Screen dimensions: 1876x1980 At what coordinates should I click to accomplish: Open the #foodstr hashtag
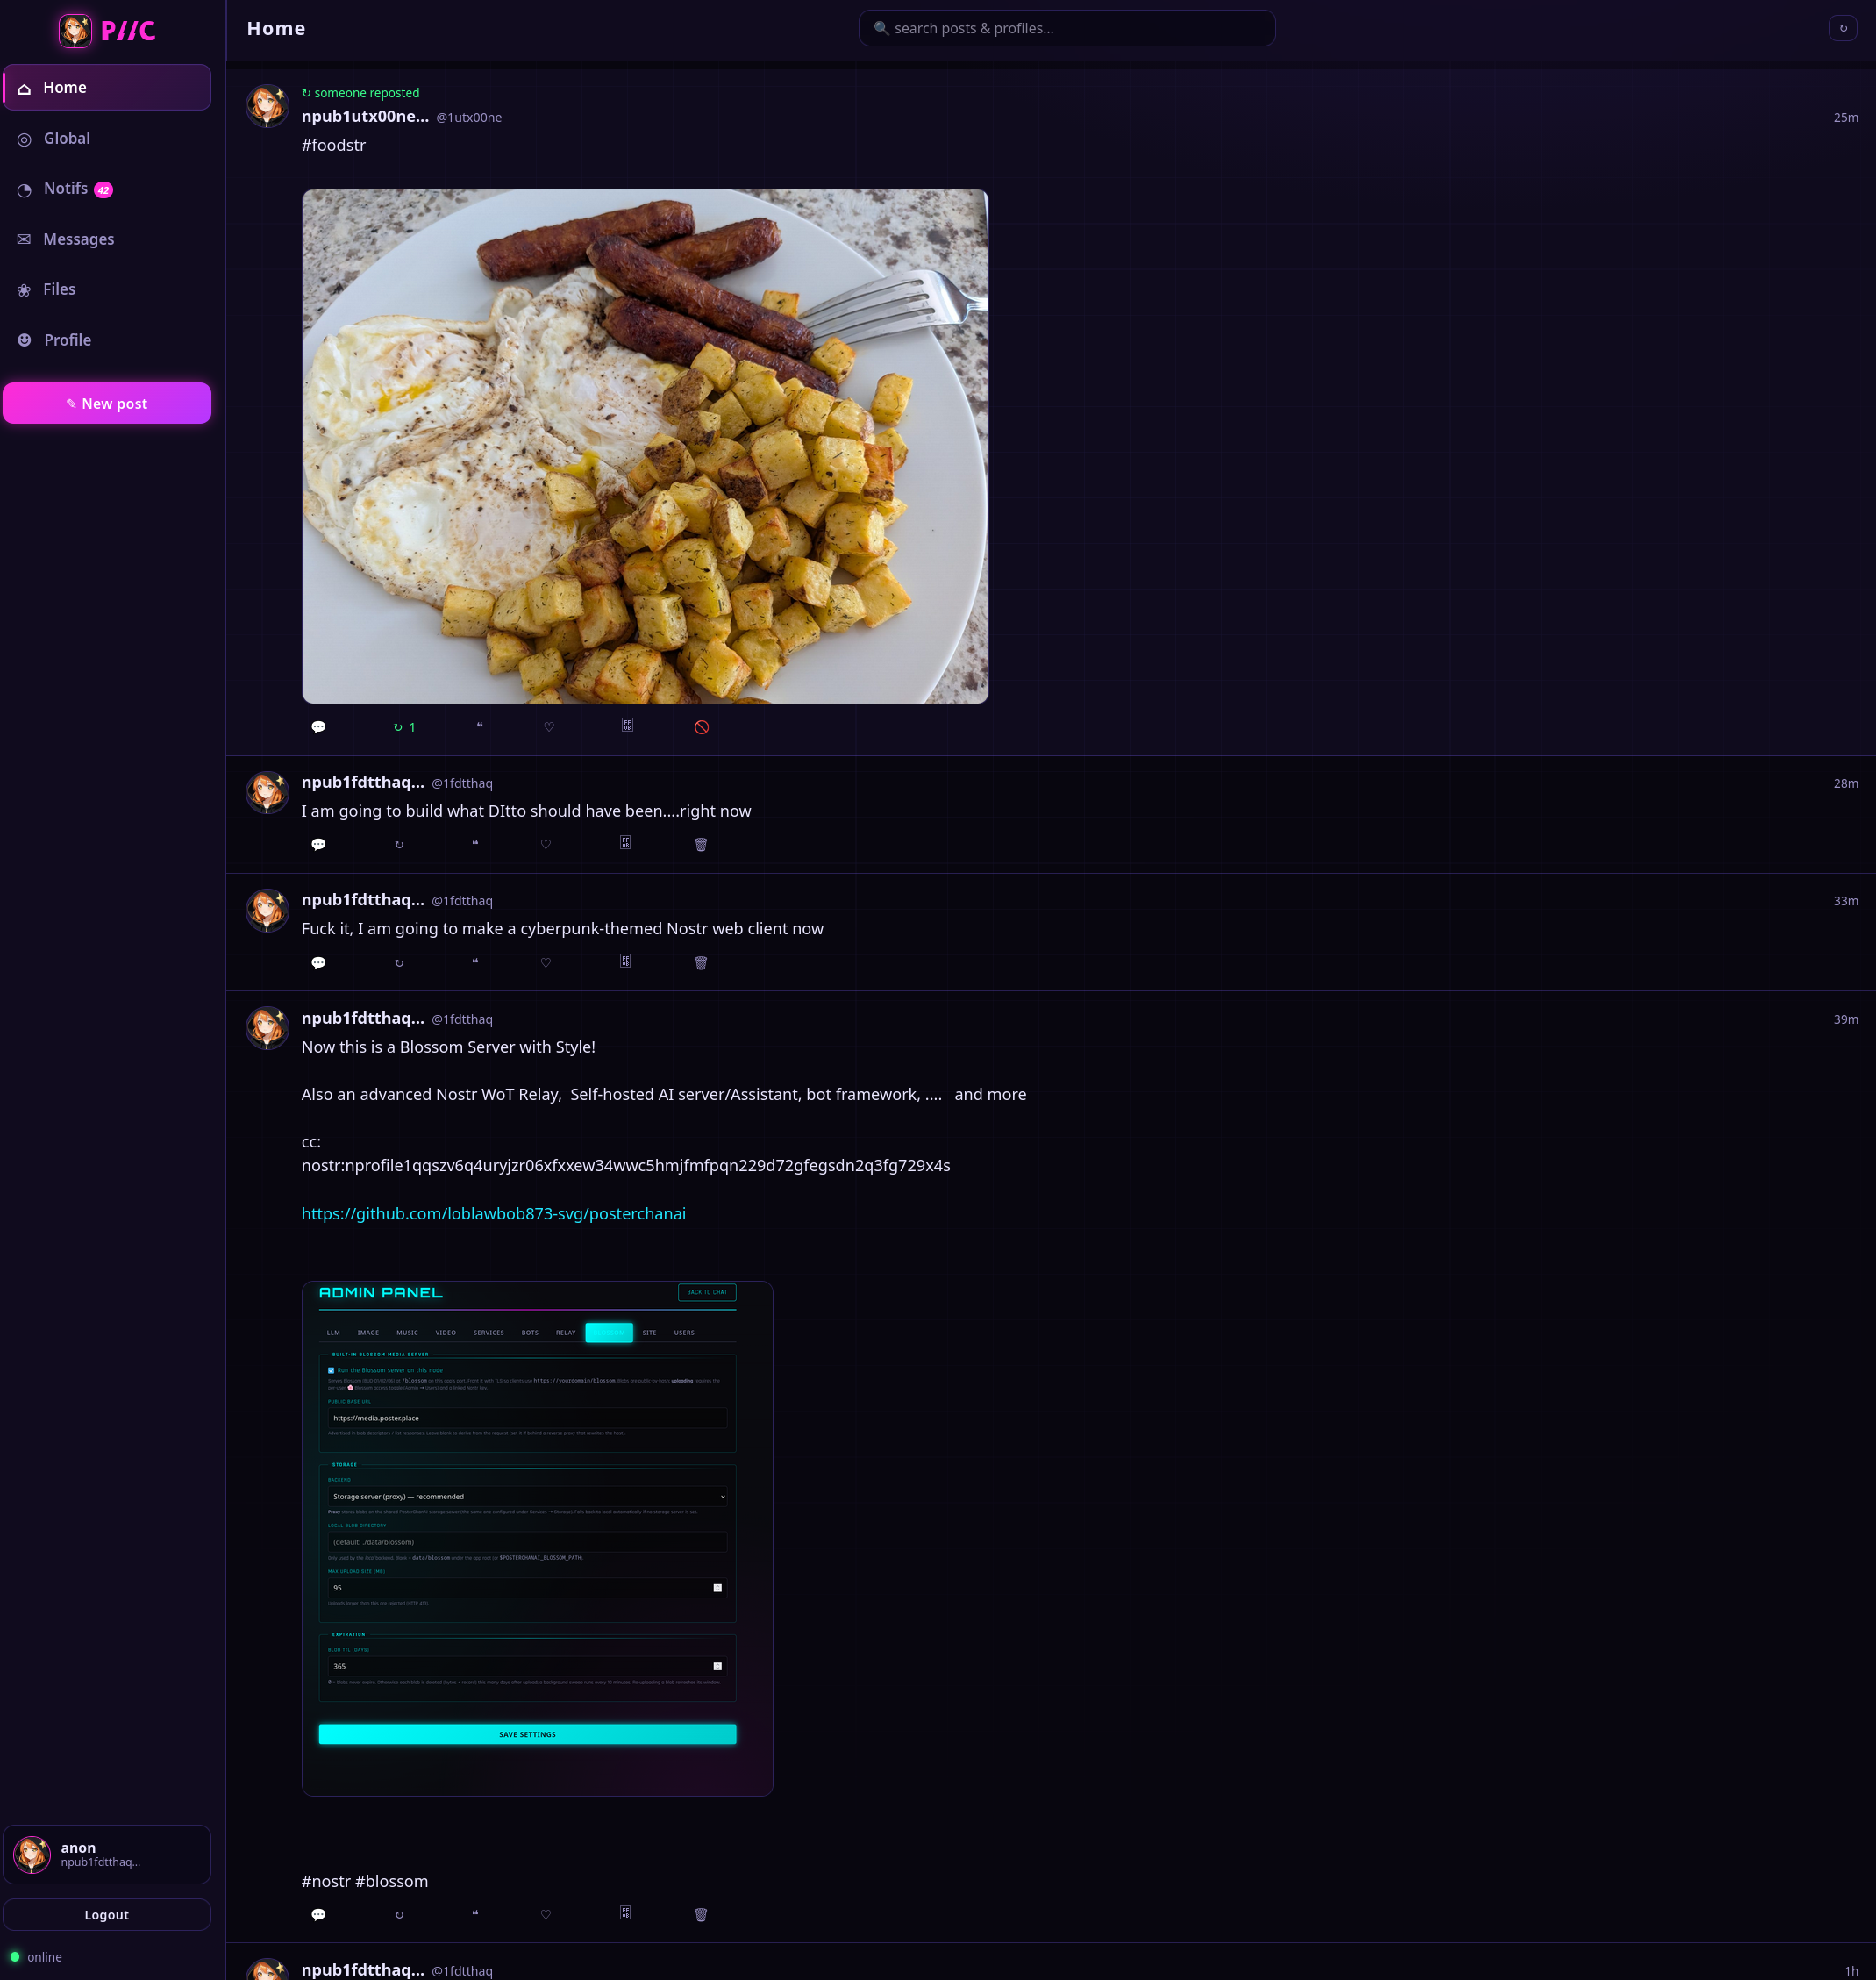[x=333, y=145]
